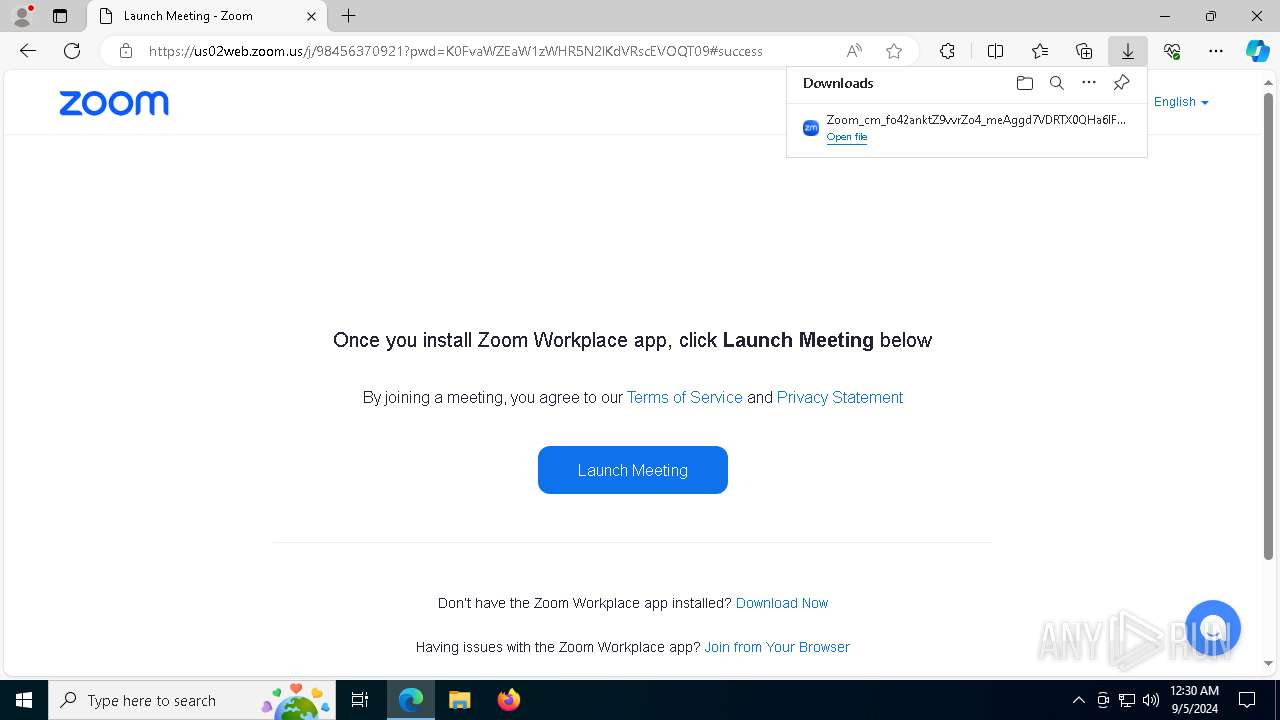Image resolution: width=1280 pixels, height=720 pixels.
Task: Add this page to favorites star
Action: tap(894, 51)
